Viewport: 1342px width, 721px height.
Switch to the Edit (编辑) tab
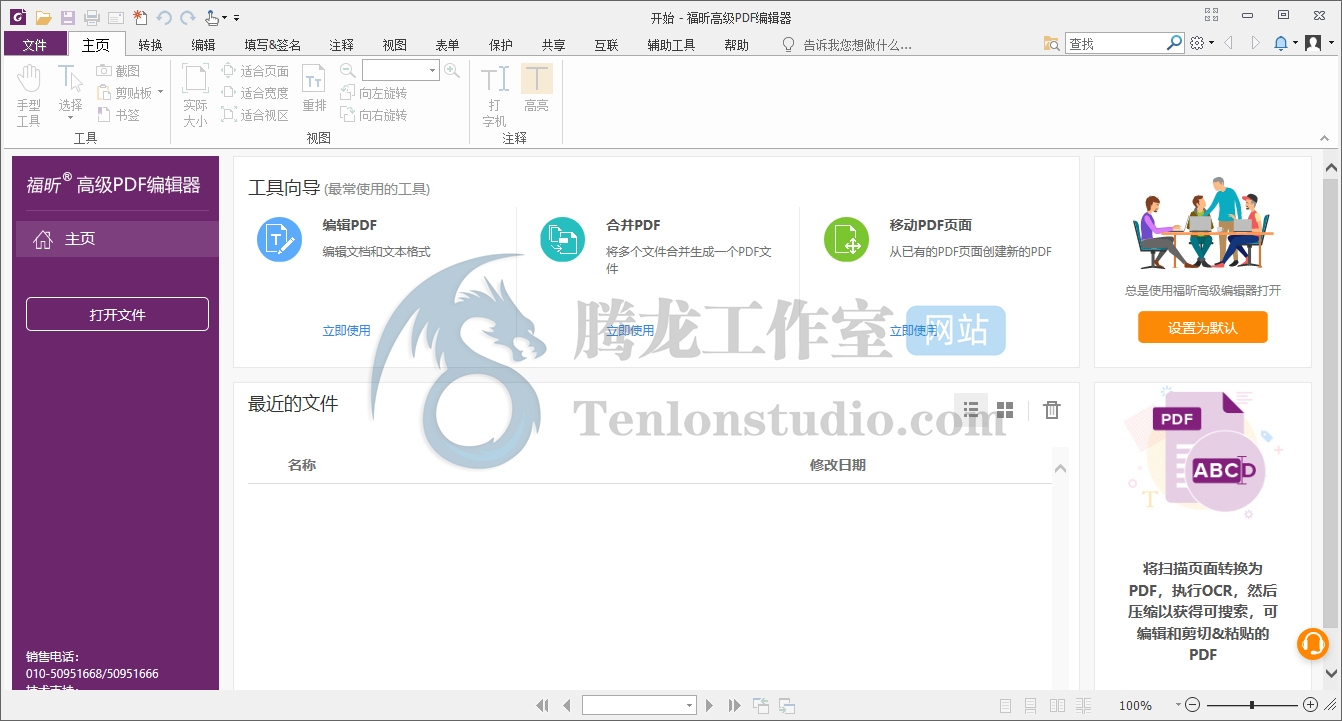pyautogui.click(x=204, y=45)
